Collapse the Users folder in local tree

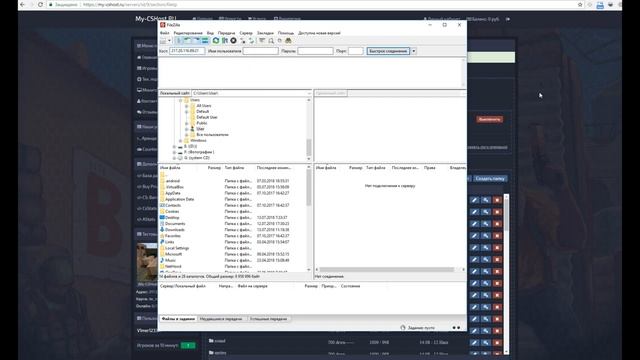point(180,100)
